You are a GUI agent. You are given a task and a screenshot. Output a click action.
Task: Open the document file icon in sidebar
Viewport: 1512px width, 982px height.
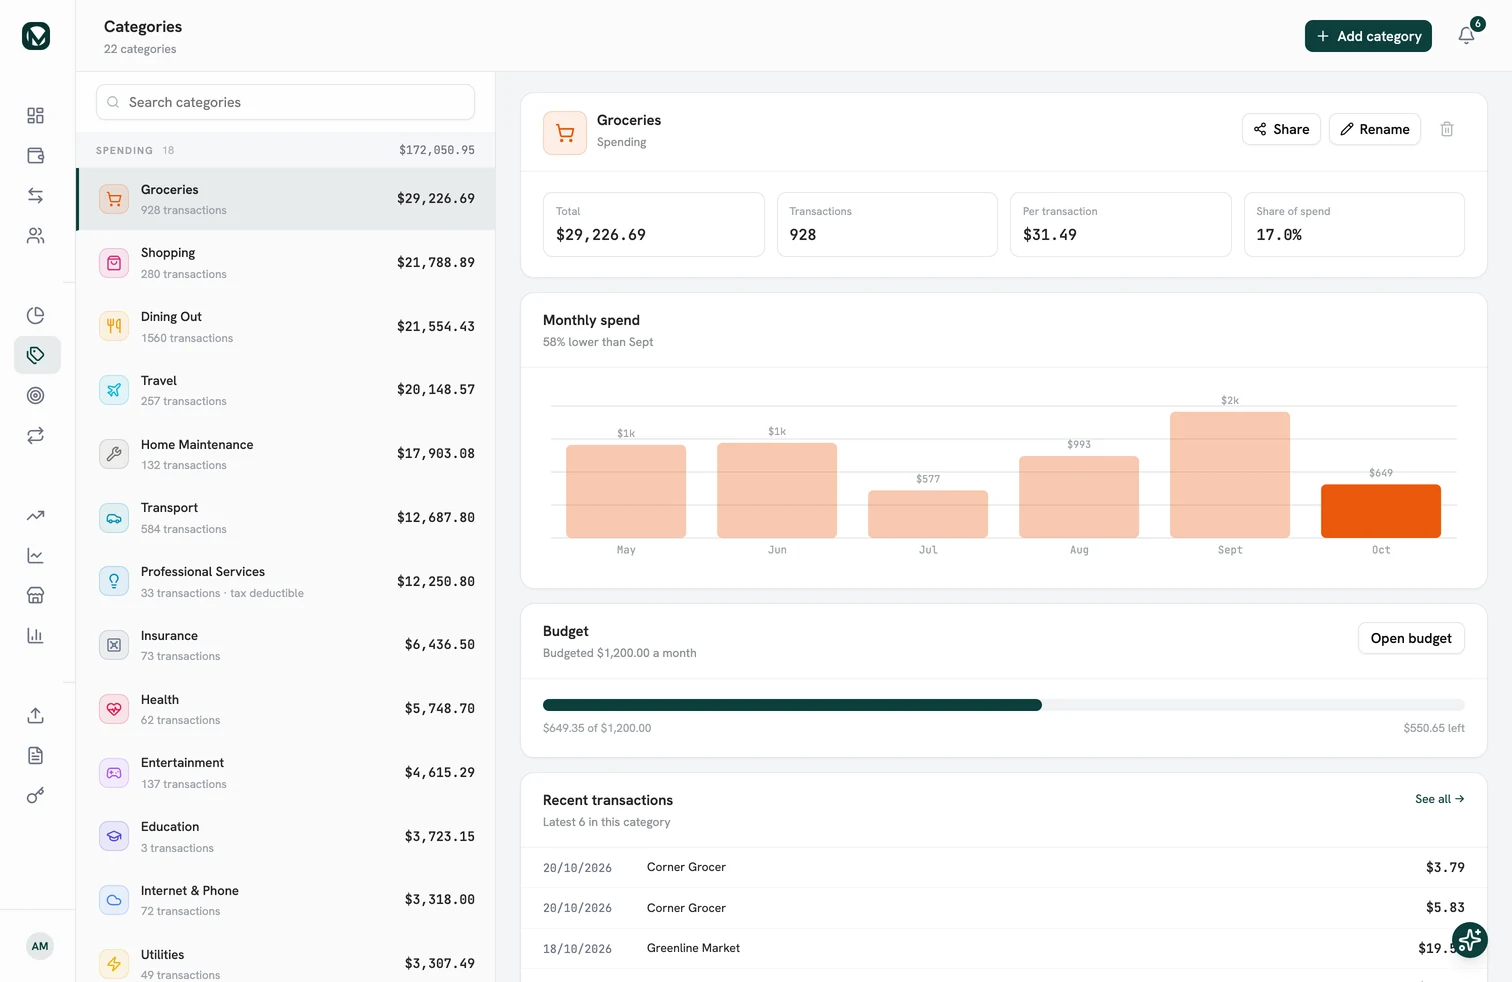click(x=36, y=756)
